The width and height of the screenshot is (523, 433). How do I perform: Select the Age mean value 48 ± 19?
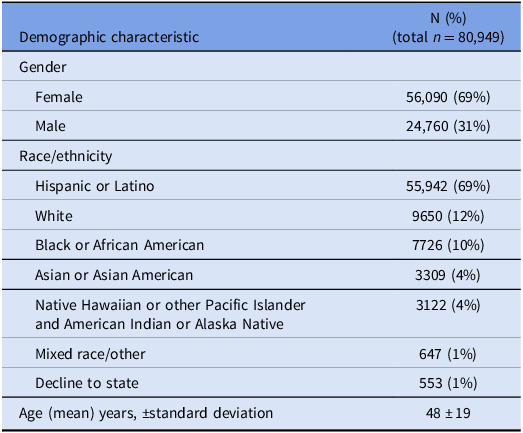pyautogui.click(x=448, y=413)
